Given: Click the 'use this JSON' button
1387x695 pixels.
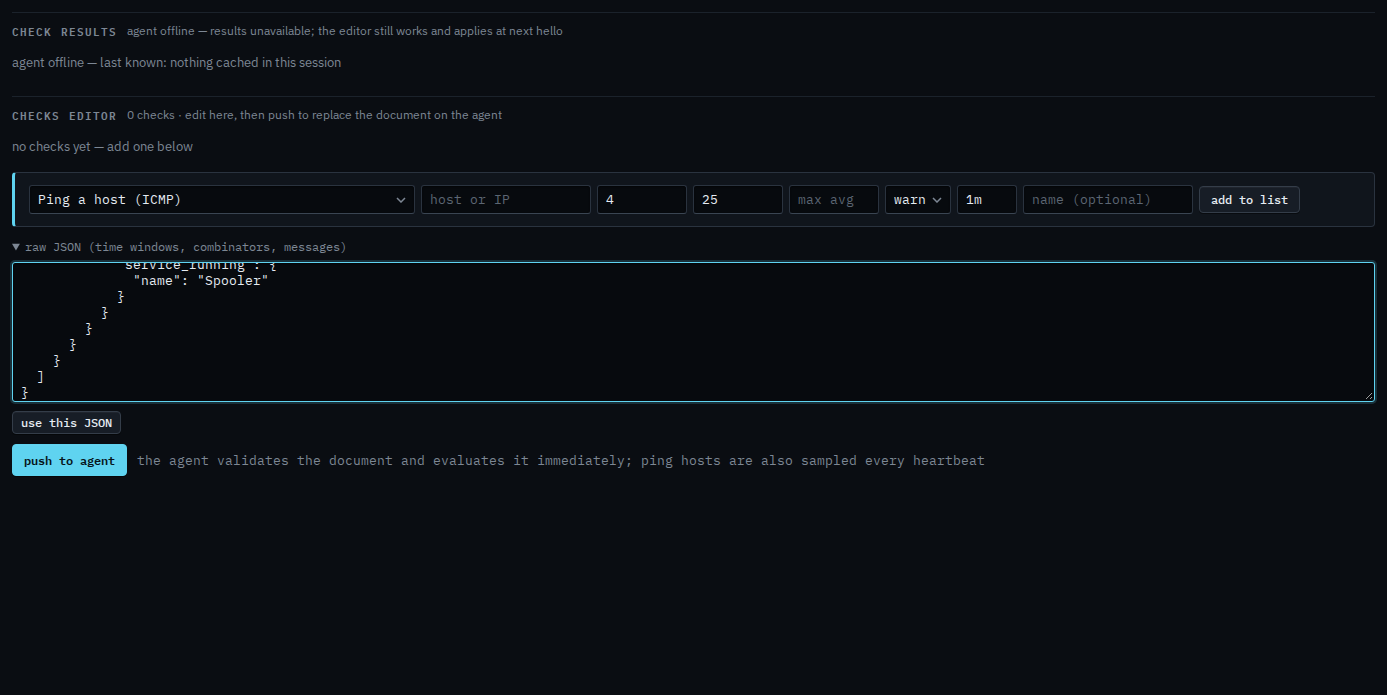Looking at the screenshot, I should click(66, 422).
